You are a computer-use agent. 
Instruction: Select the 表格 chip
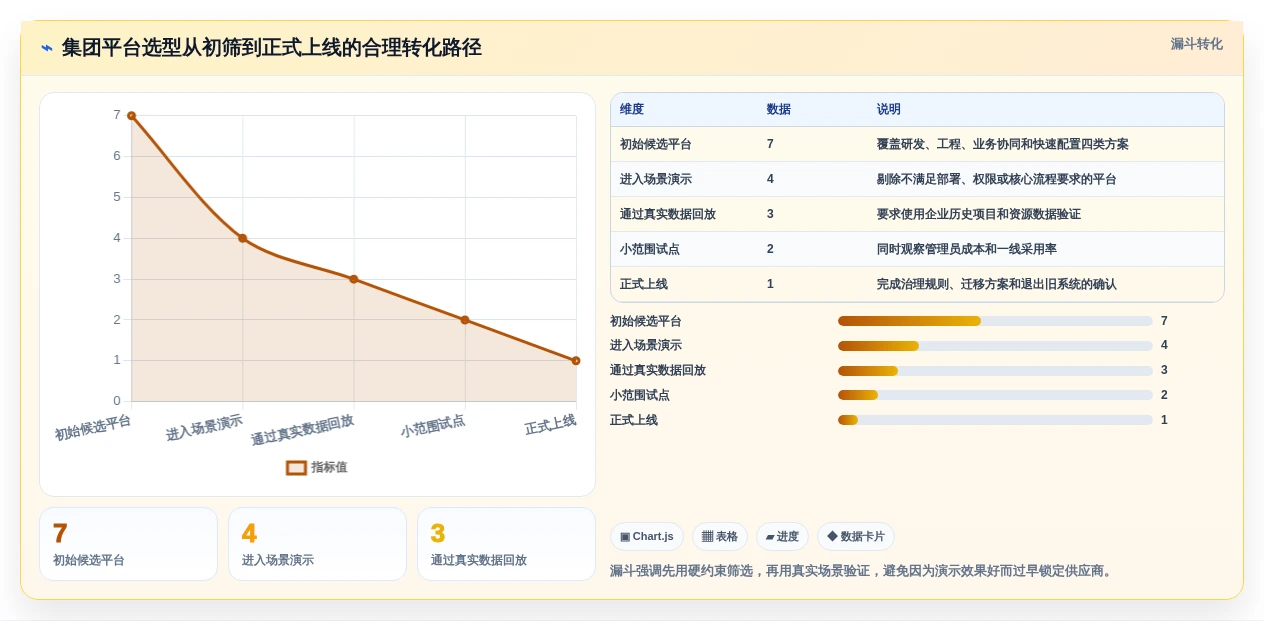(720, 537)
